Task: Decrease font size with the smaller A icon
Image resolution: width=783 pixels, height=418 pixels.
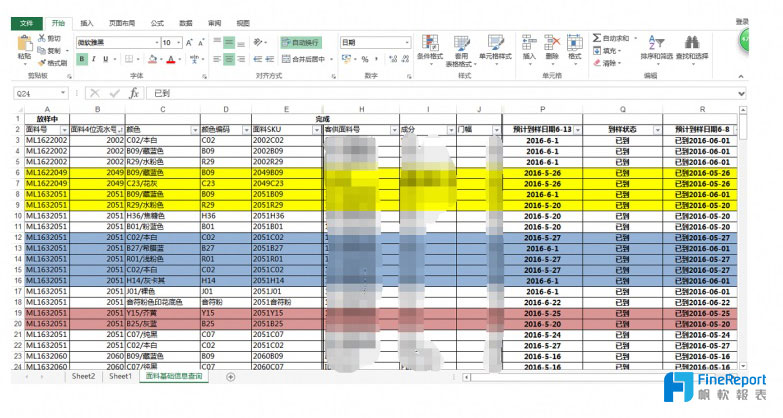Action: 201,43
